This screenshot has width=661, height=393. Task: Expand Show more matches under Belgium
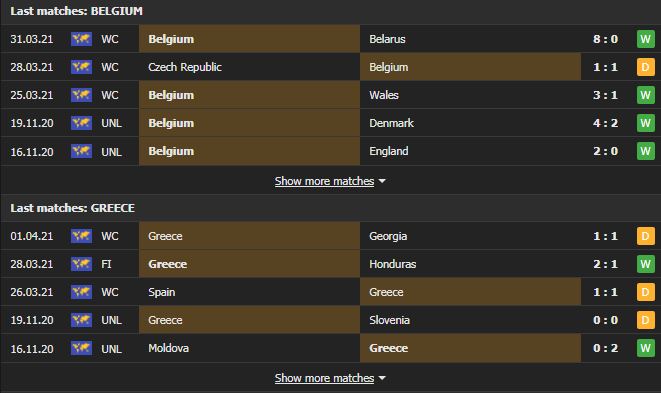click(x=324, y=181)
